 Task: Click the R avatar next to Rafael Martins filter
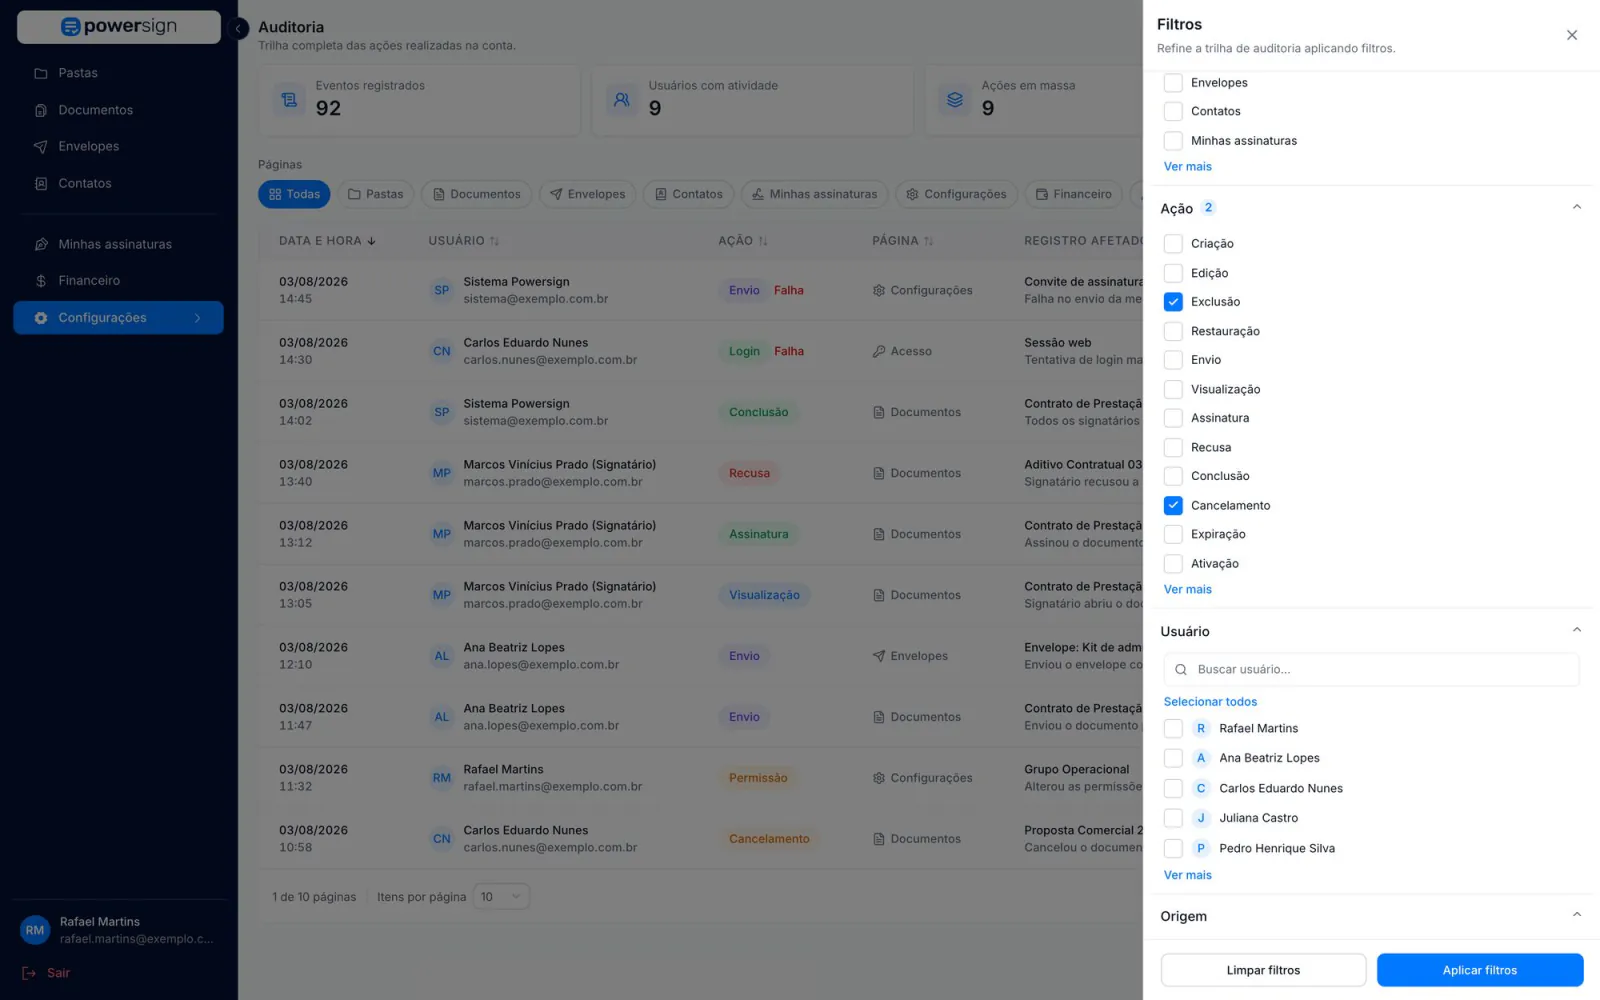pos(1201,729)
